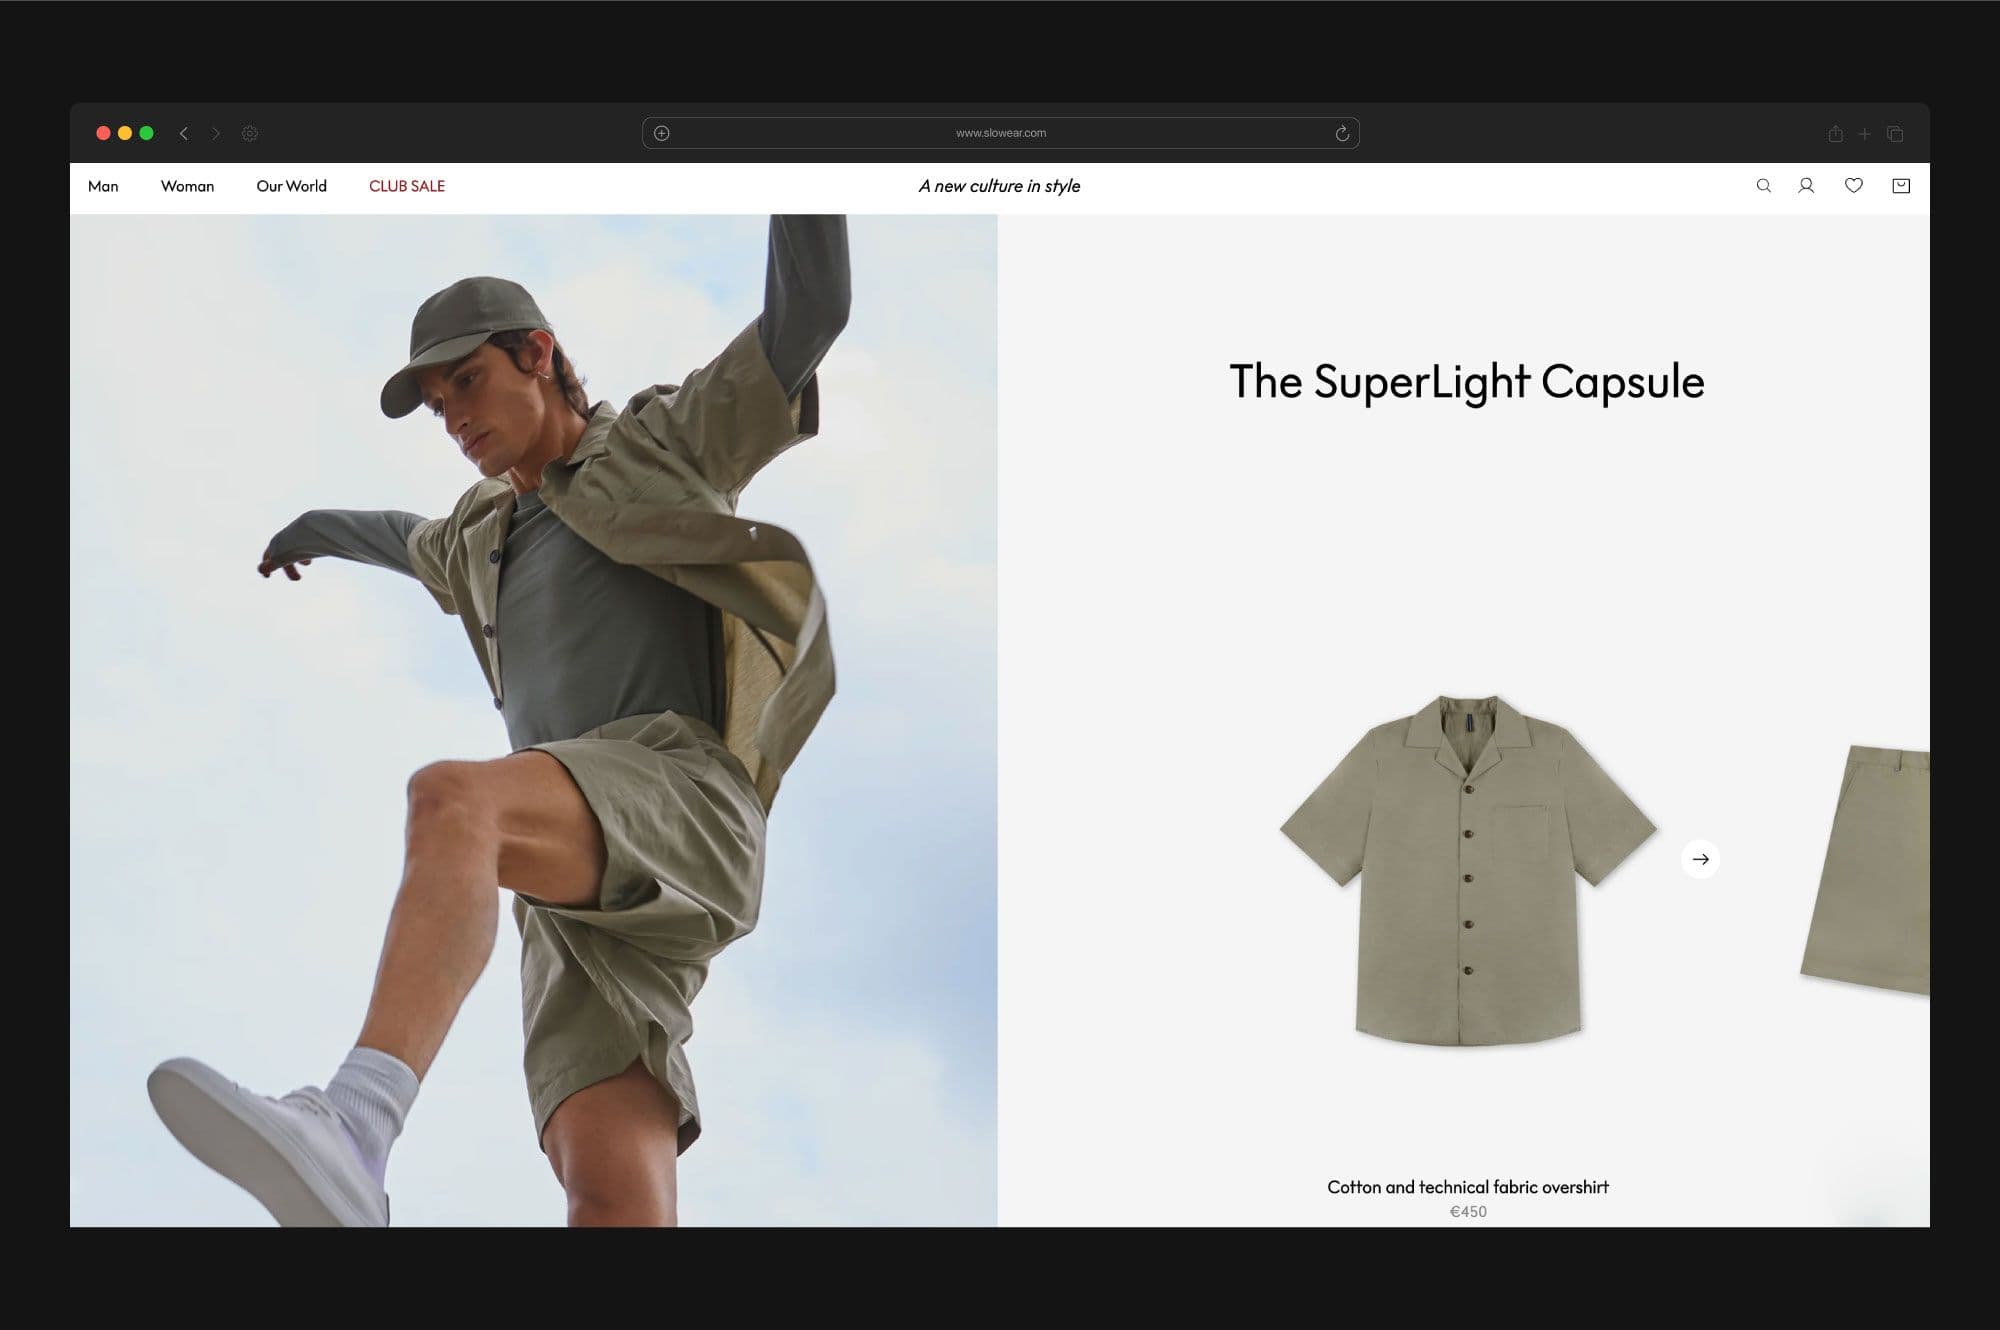Open the site search magnifier icon
Image resolution: width=2000 pixels, height=1330 pixels.
[1763, 186]
